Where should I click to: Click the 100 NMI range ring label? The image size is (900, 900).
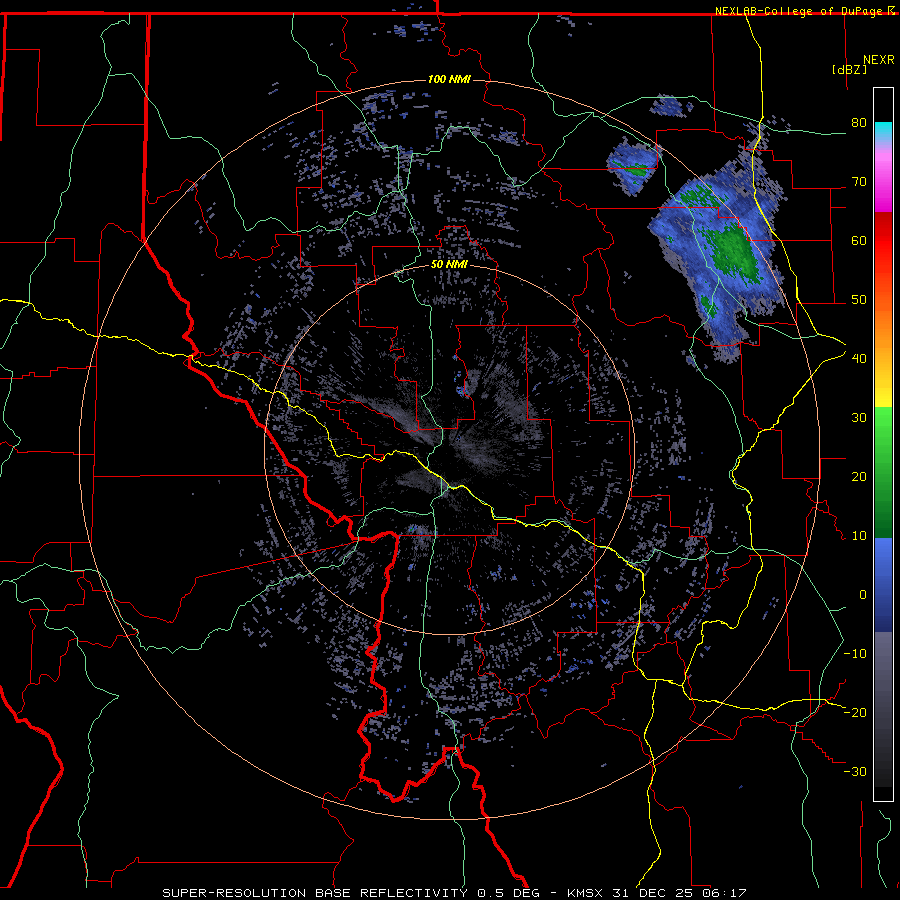coord(449,79)
